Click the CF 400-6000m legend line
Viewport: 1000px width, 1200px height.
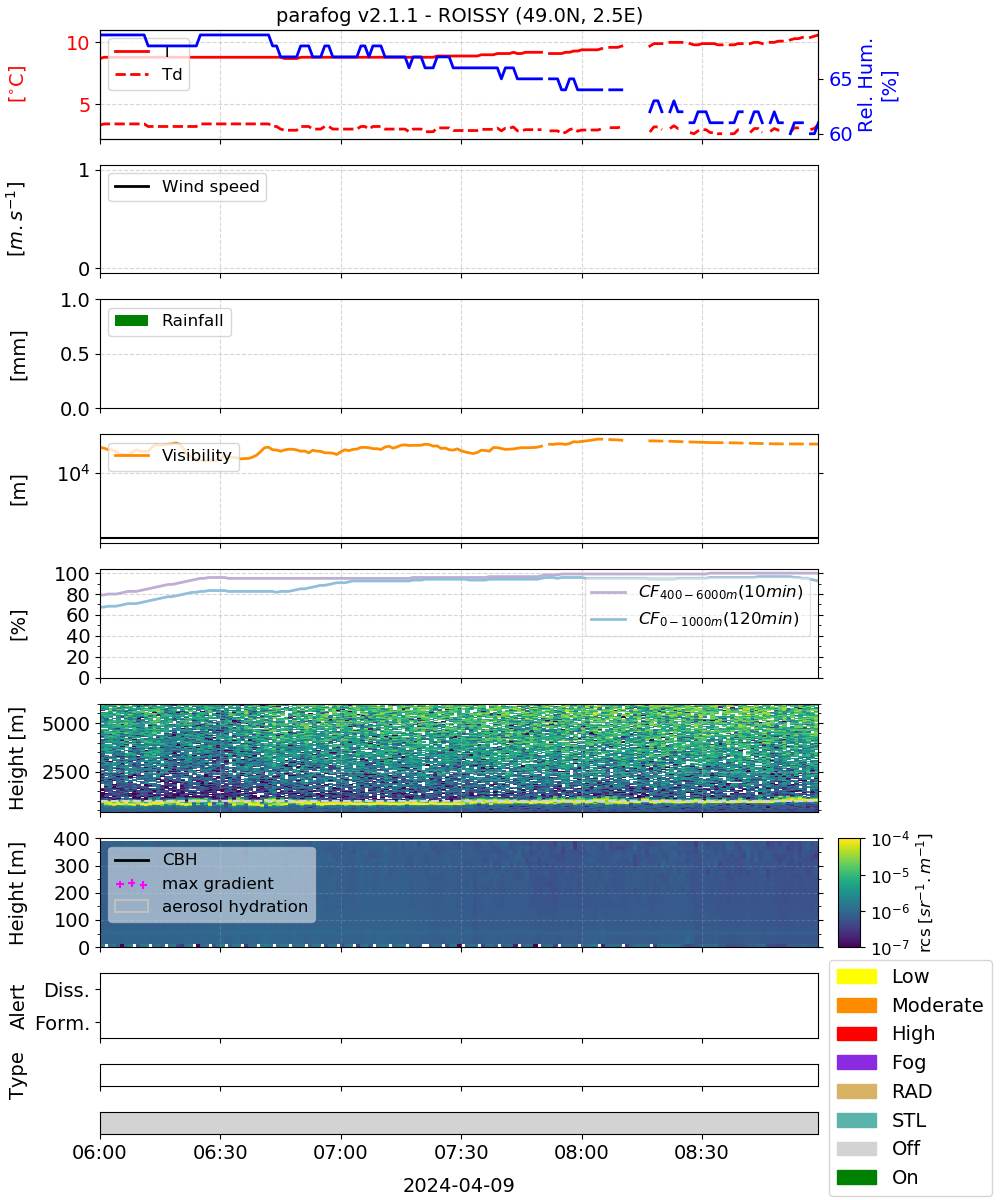609,592
